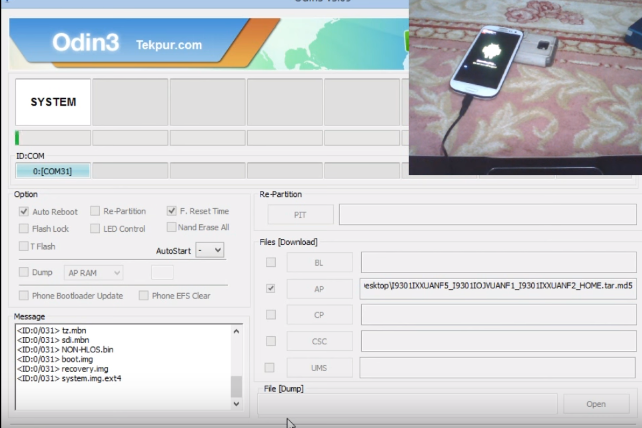Screen dimensions: 642x428
Task: Click the AP file path field with tar.md5
Action: point(498,288)
